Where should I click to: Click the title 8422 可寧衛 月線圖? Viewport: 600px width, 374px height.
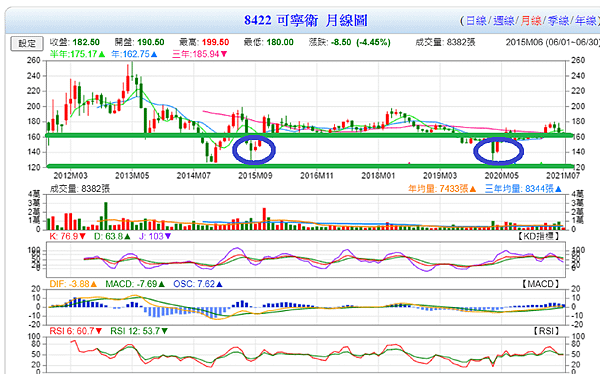coord(306,20)
